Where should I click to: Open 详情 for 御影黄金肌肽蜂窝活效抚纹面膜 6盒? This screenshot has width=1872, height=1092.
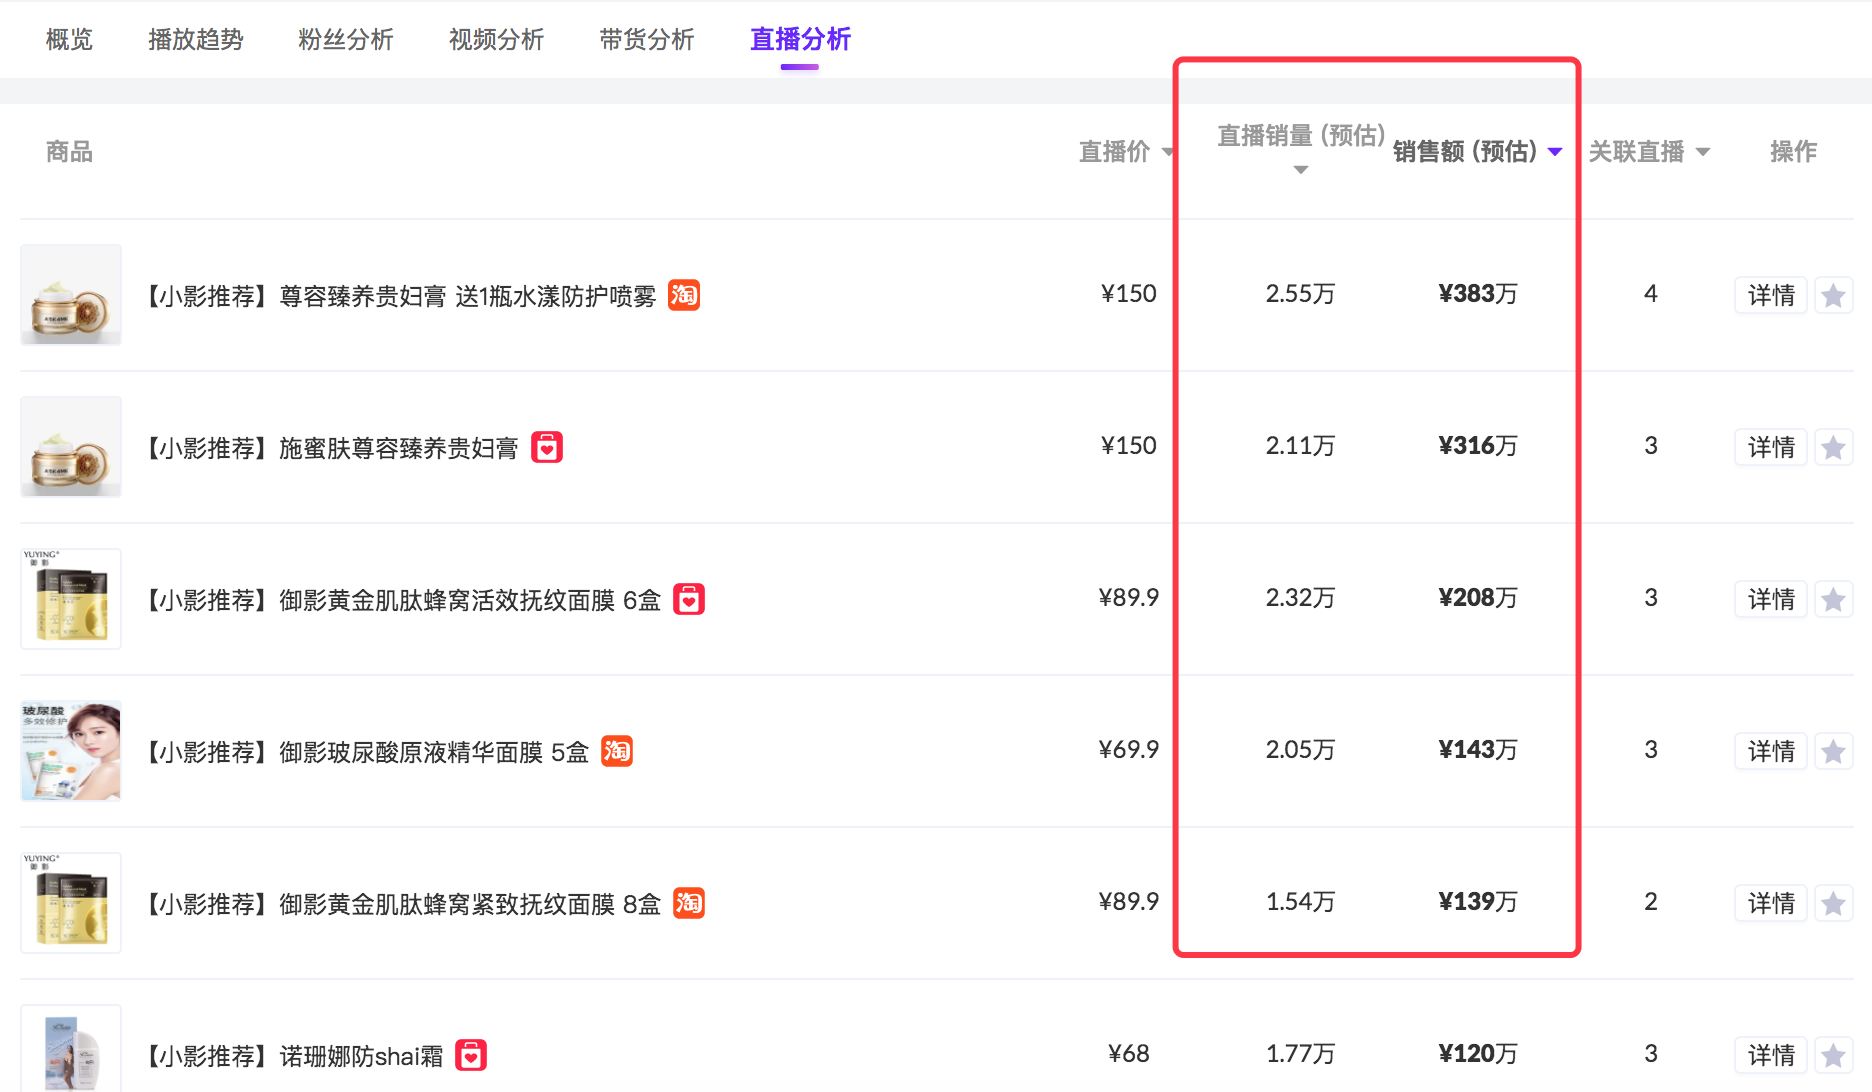pyautogui.click(x=1770, y=599)
